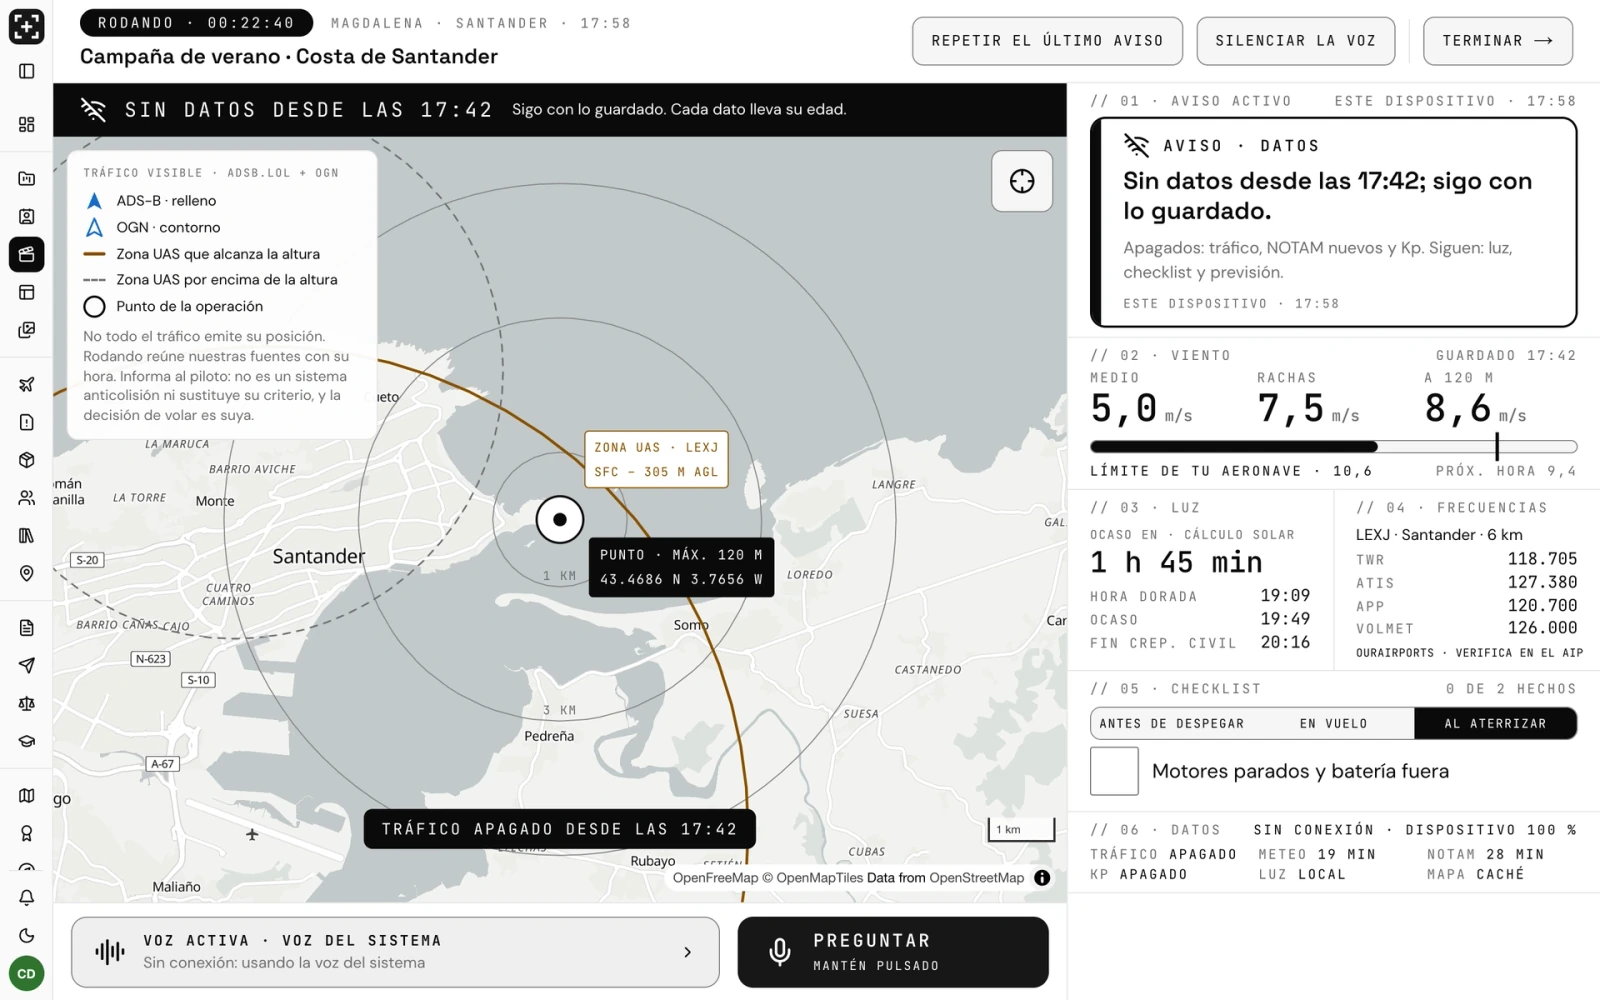Screen dimensions: 1600x1000
Task: Open the OpenStreetMap attribution link
Action: click(x=977, y=878)
